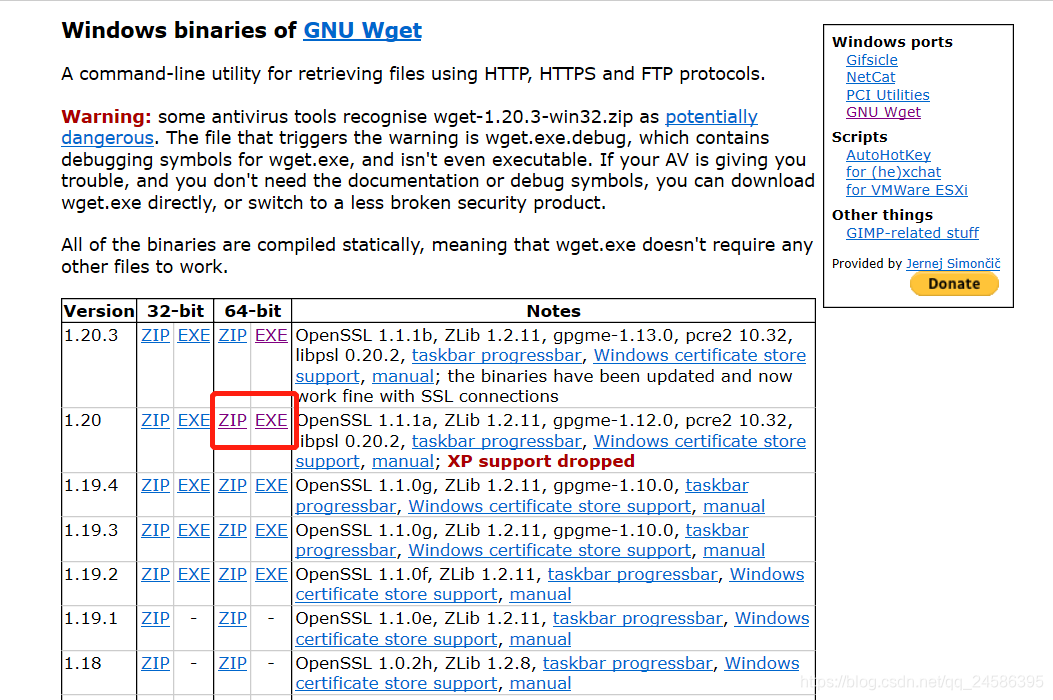Open the GNU Wget heading link
The height and width of the screenshot is (700, 1053).
tap(362, 31)
